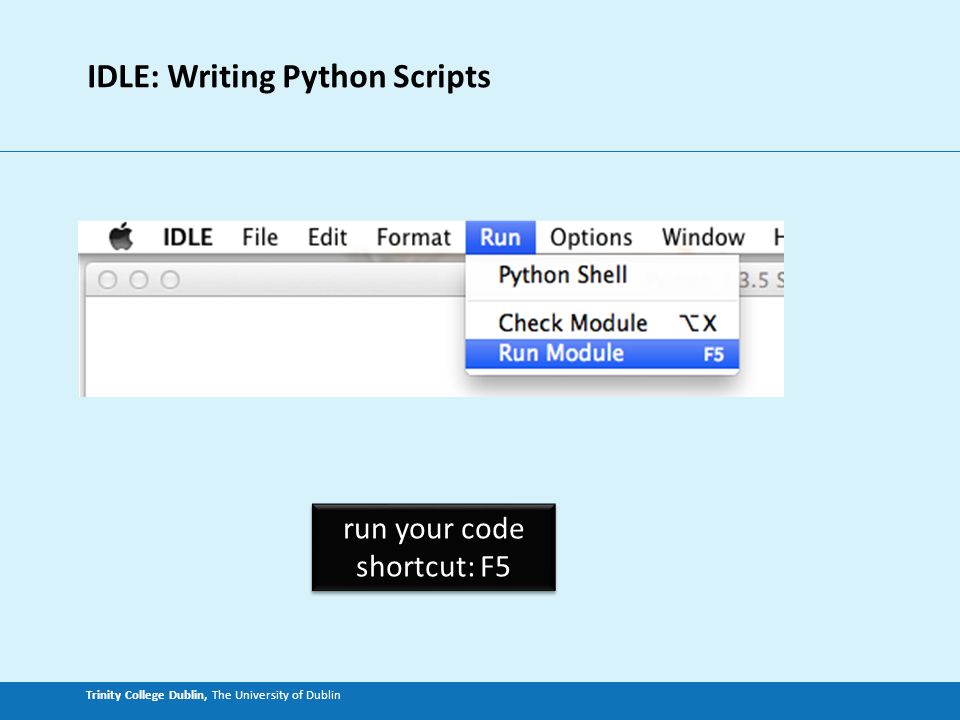This screenshot has width=960, height=720.
Task: Choose Python Shell from Run menu
Action: [602, 276]
